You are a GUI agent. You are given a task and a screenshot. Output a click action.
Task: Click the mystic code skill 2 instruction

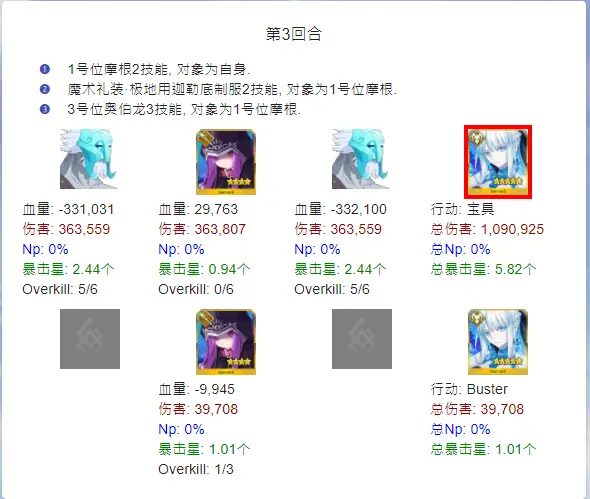232,89
